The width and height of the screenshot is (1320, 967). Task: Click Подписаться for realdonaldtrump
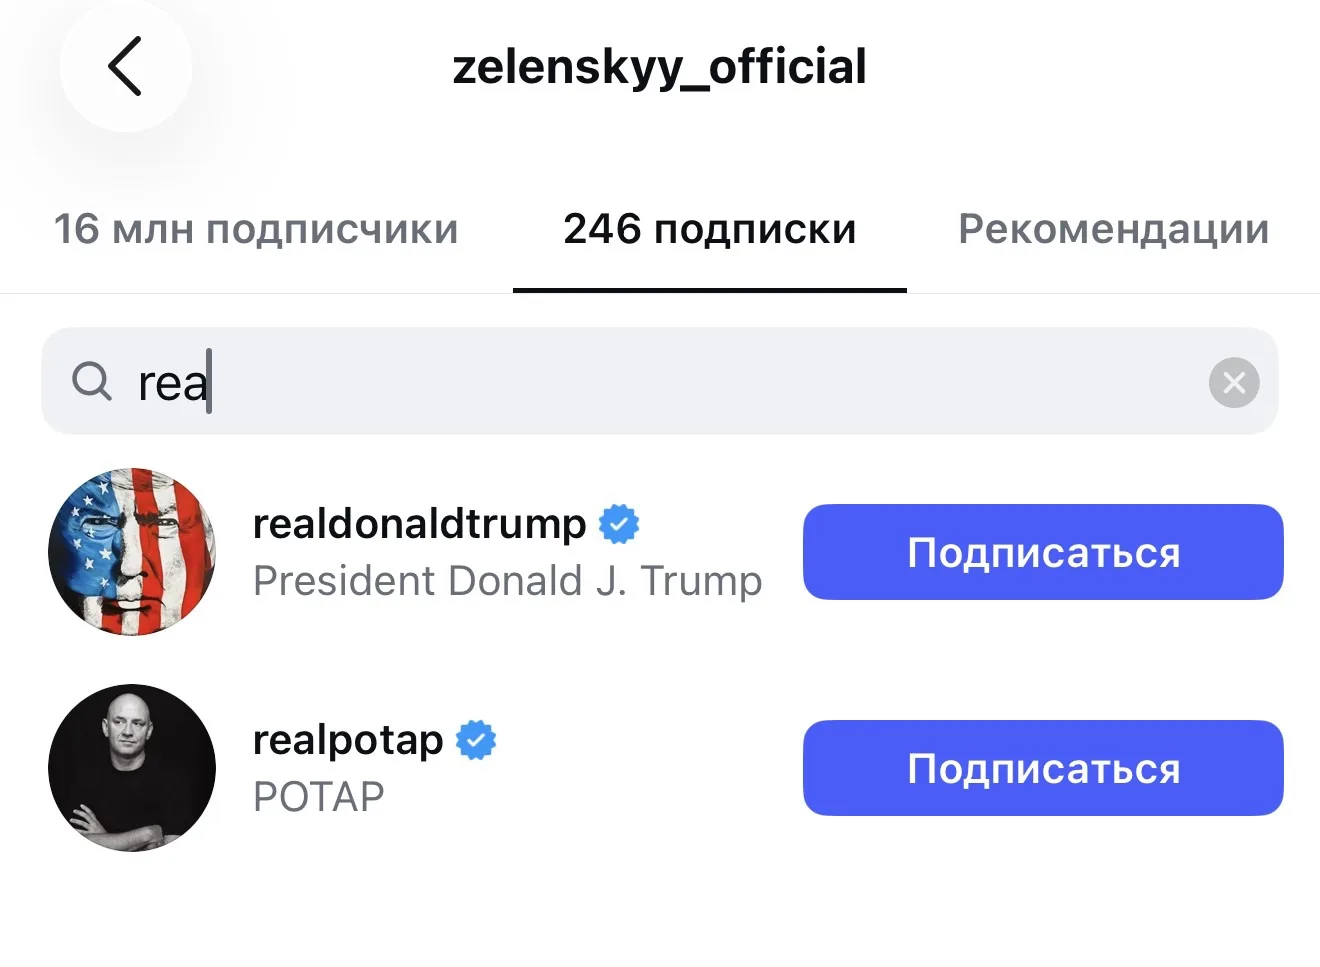pyautogui.click(x=1043, y=552)
